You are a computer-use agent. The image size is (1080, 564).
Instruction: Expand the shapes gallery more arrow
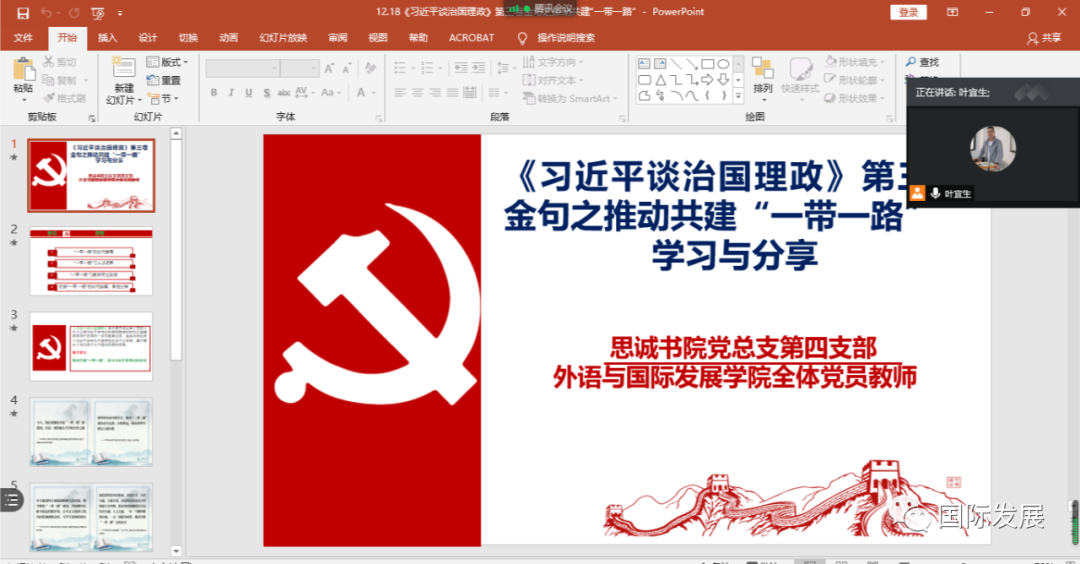tap(738, 96)
